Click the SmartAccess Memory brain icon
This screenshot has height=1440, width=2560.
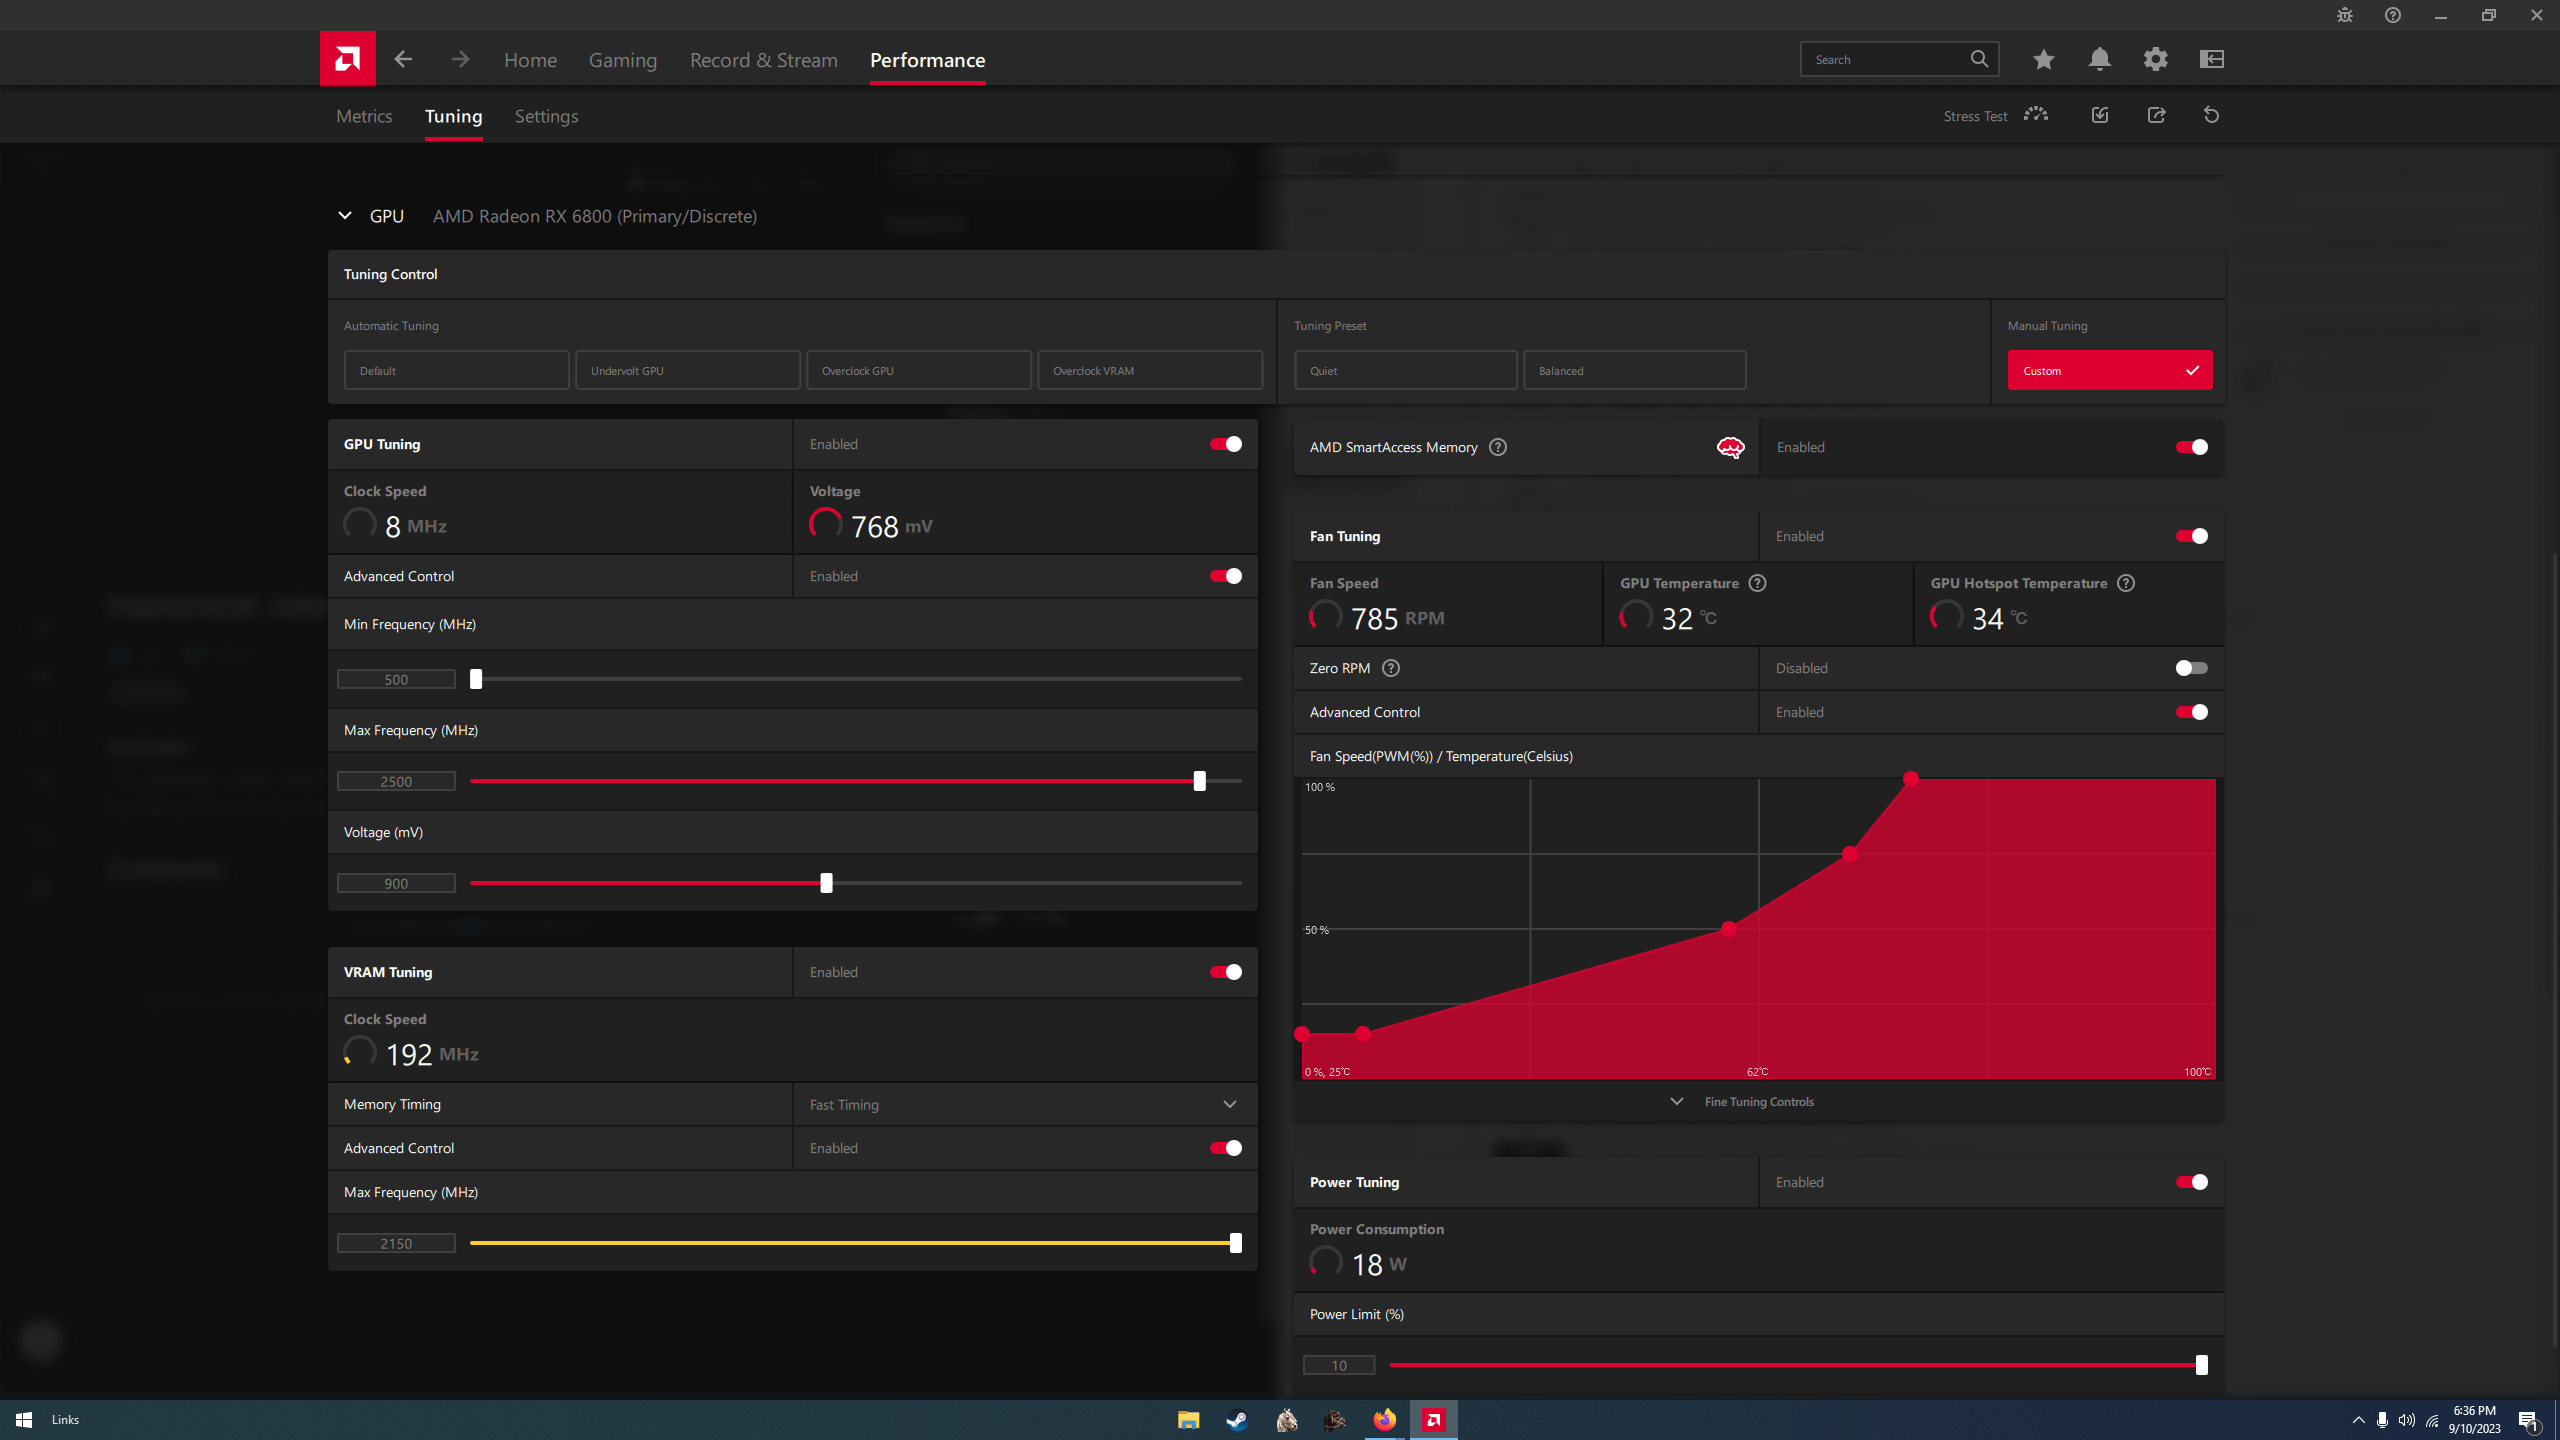click(x=1730, y=447)
